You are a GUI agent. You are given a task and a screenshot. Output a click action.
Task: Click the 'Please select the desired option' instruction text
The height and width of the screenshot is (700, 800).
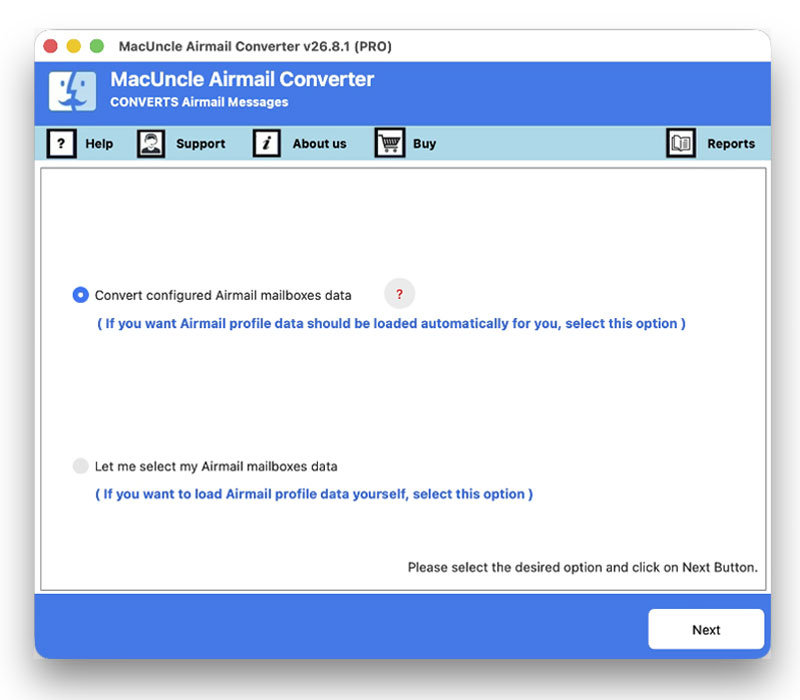(583, 567)
